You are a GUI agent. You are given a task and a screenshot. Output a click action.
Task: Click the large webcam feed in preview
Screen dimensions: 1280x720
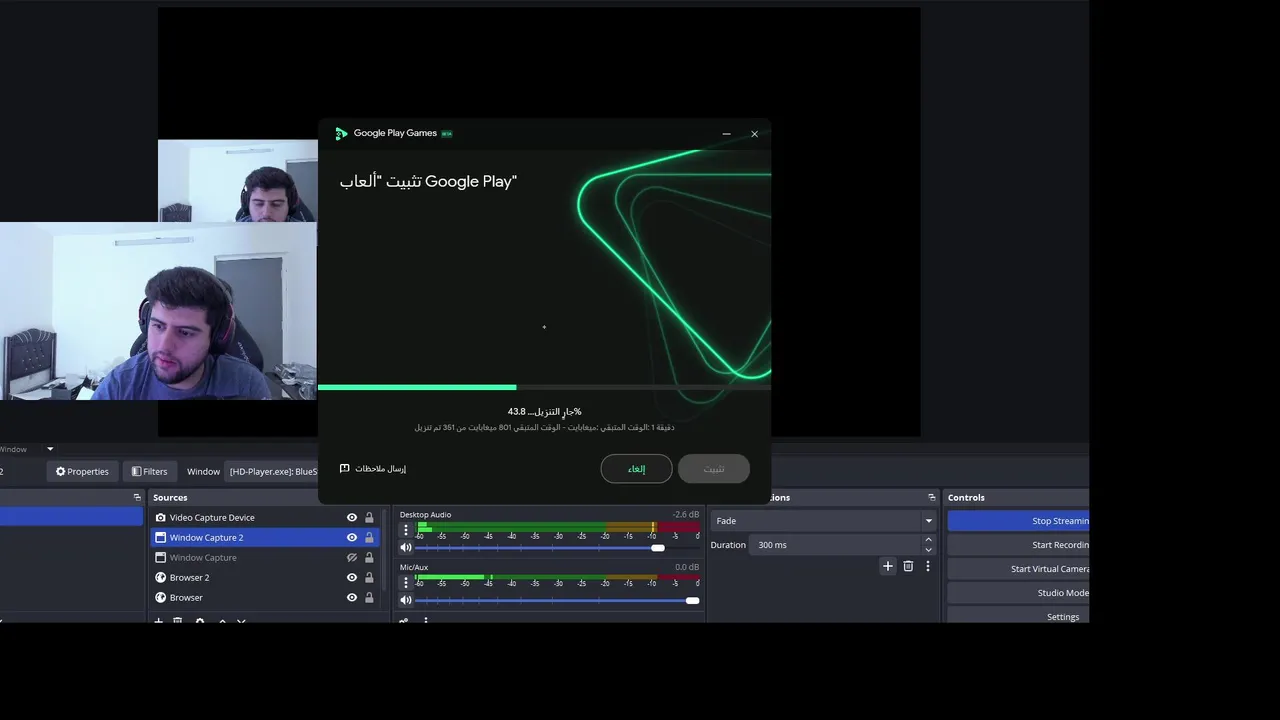pos(158,311)
